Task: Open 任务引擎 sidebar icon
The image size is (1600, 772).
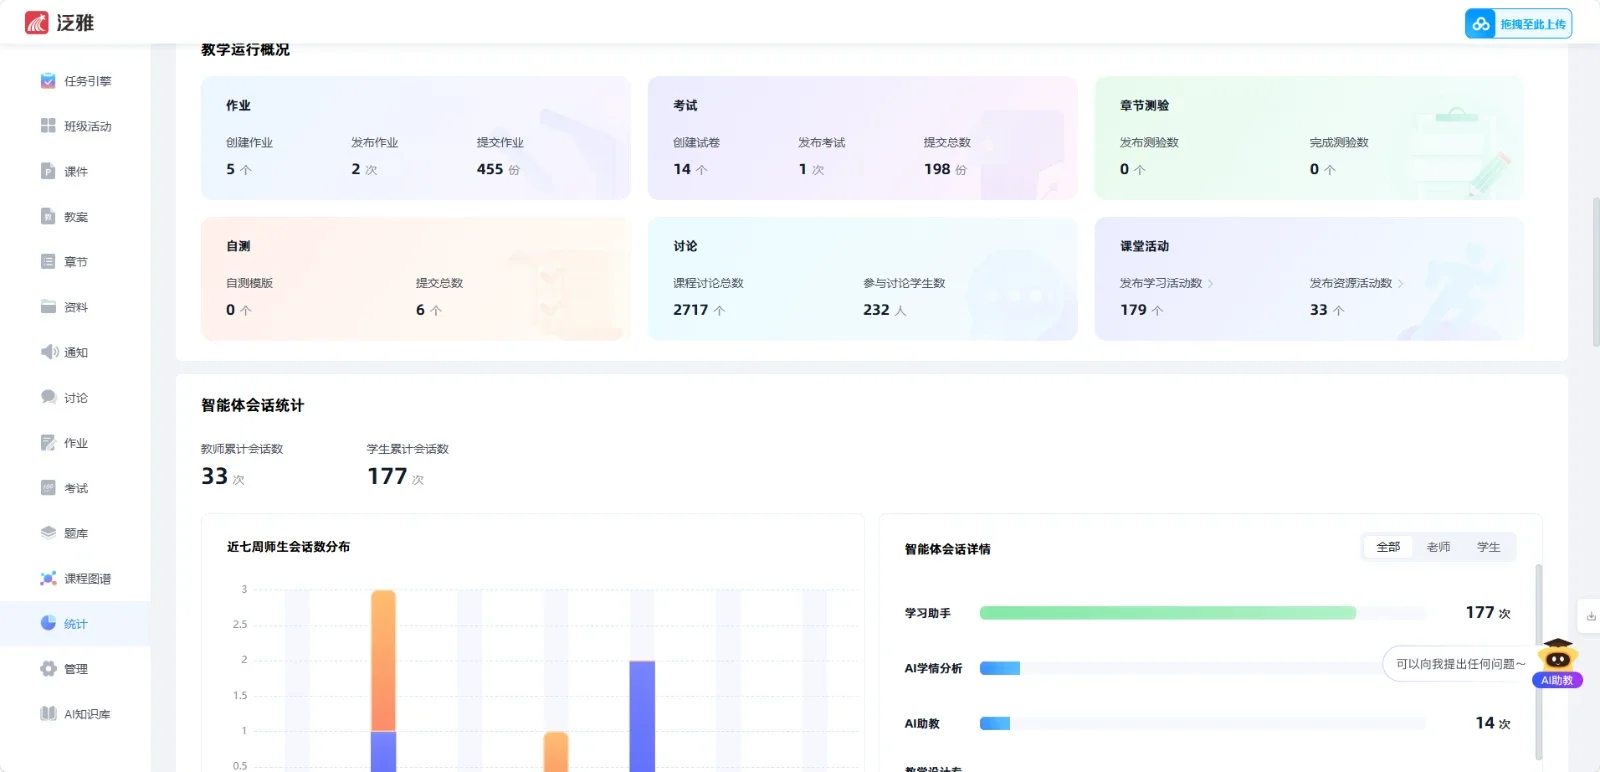Action: click(48, 81)
